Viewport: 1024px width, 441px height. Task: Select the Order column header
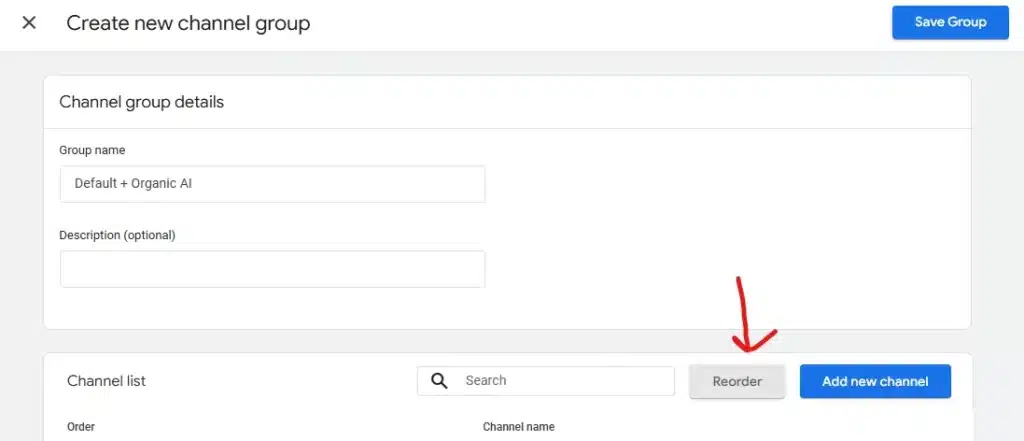pos(81,427)
